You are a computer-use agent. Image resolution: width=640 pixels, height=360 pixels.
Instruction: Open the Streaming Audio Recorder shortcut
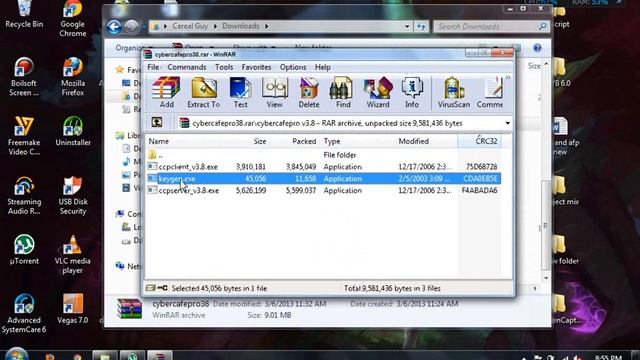click(24, 196)
